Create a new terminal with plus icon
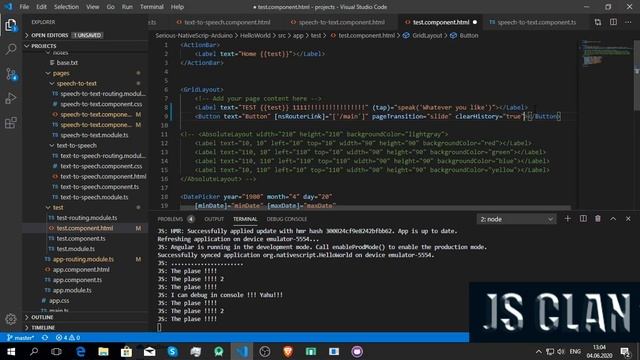640x360 pixels. 567,219
